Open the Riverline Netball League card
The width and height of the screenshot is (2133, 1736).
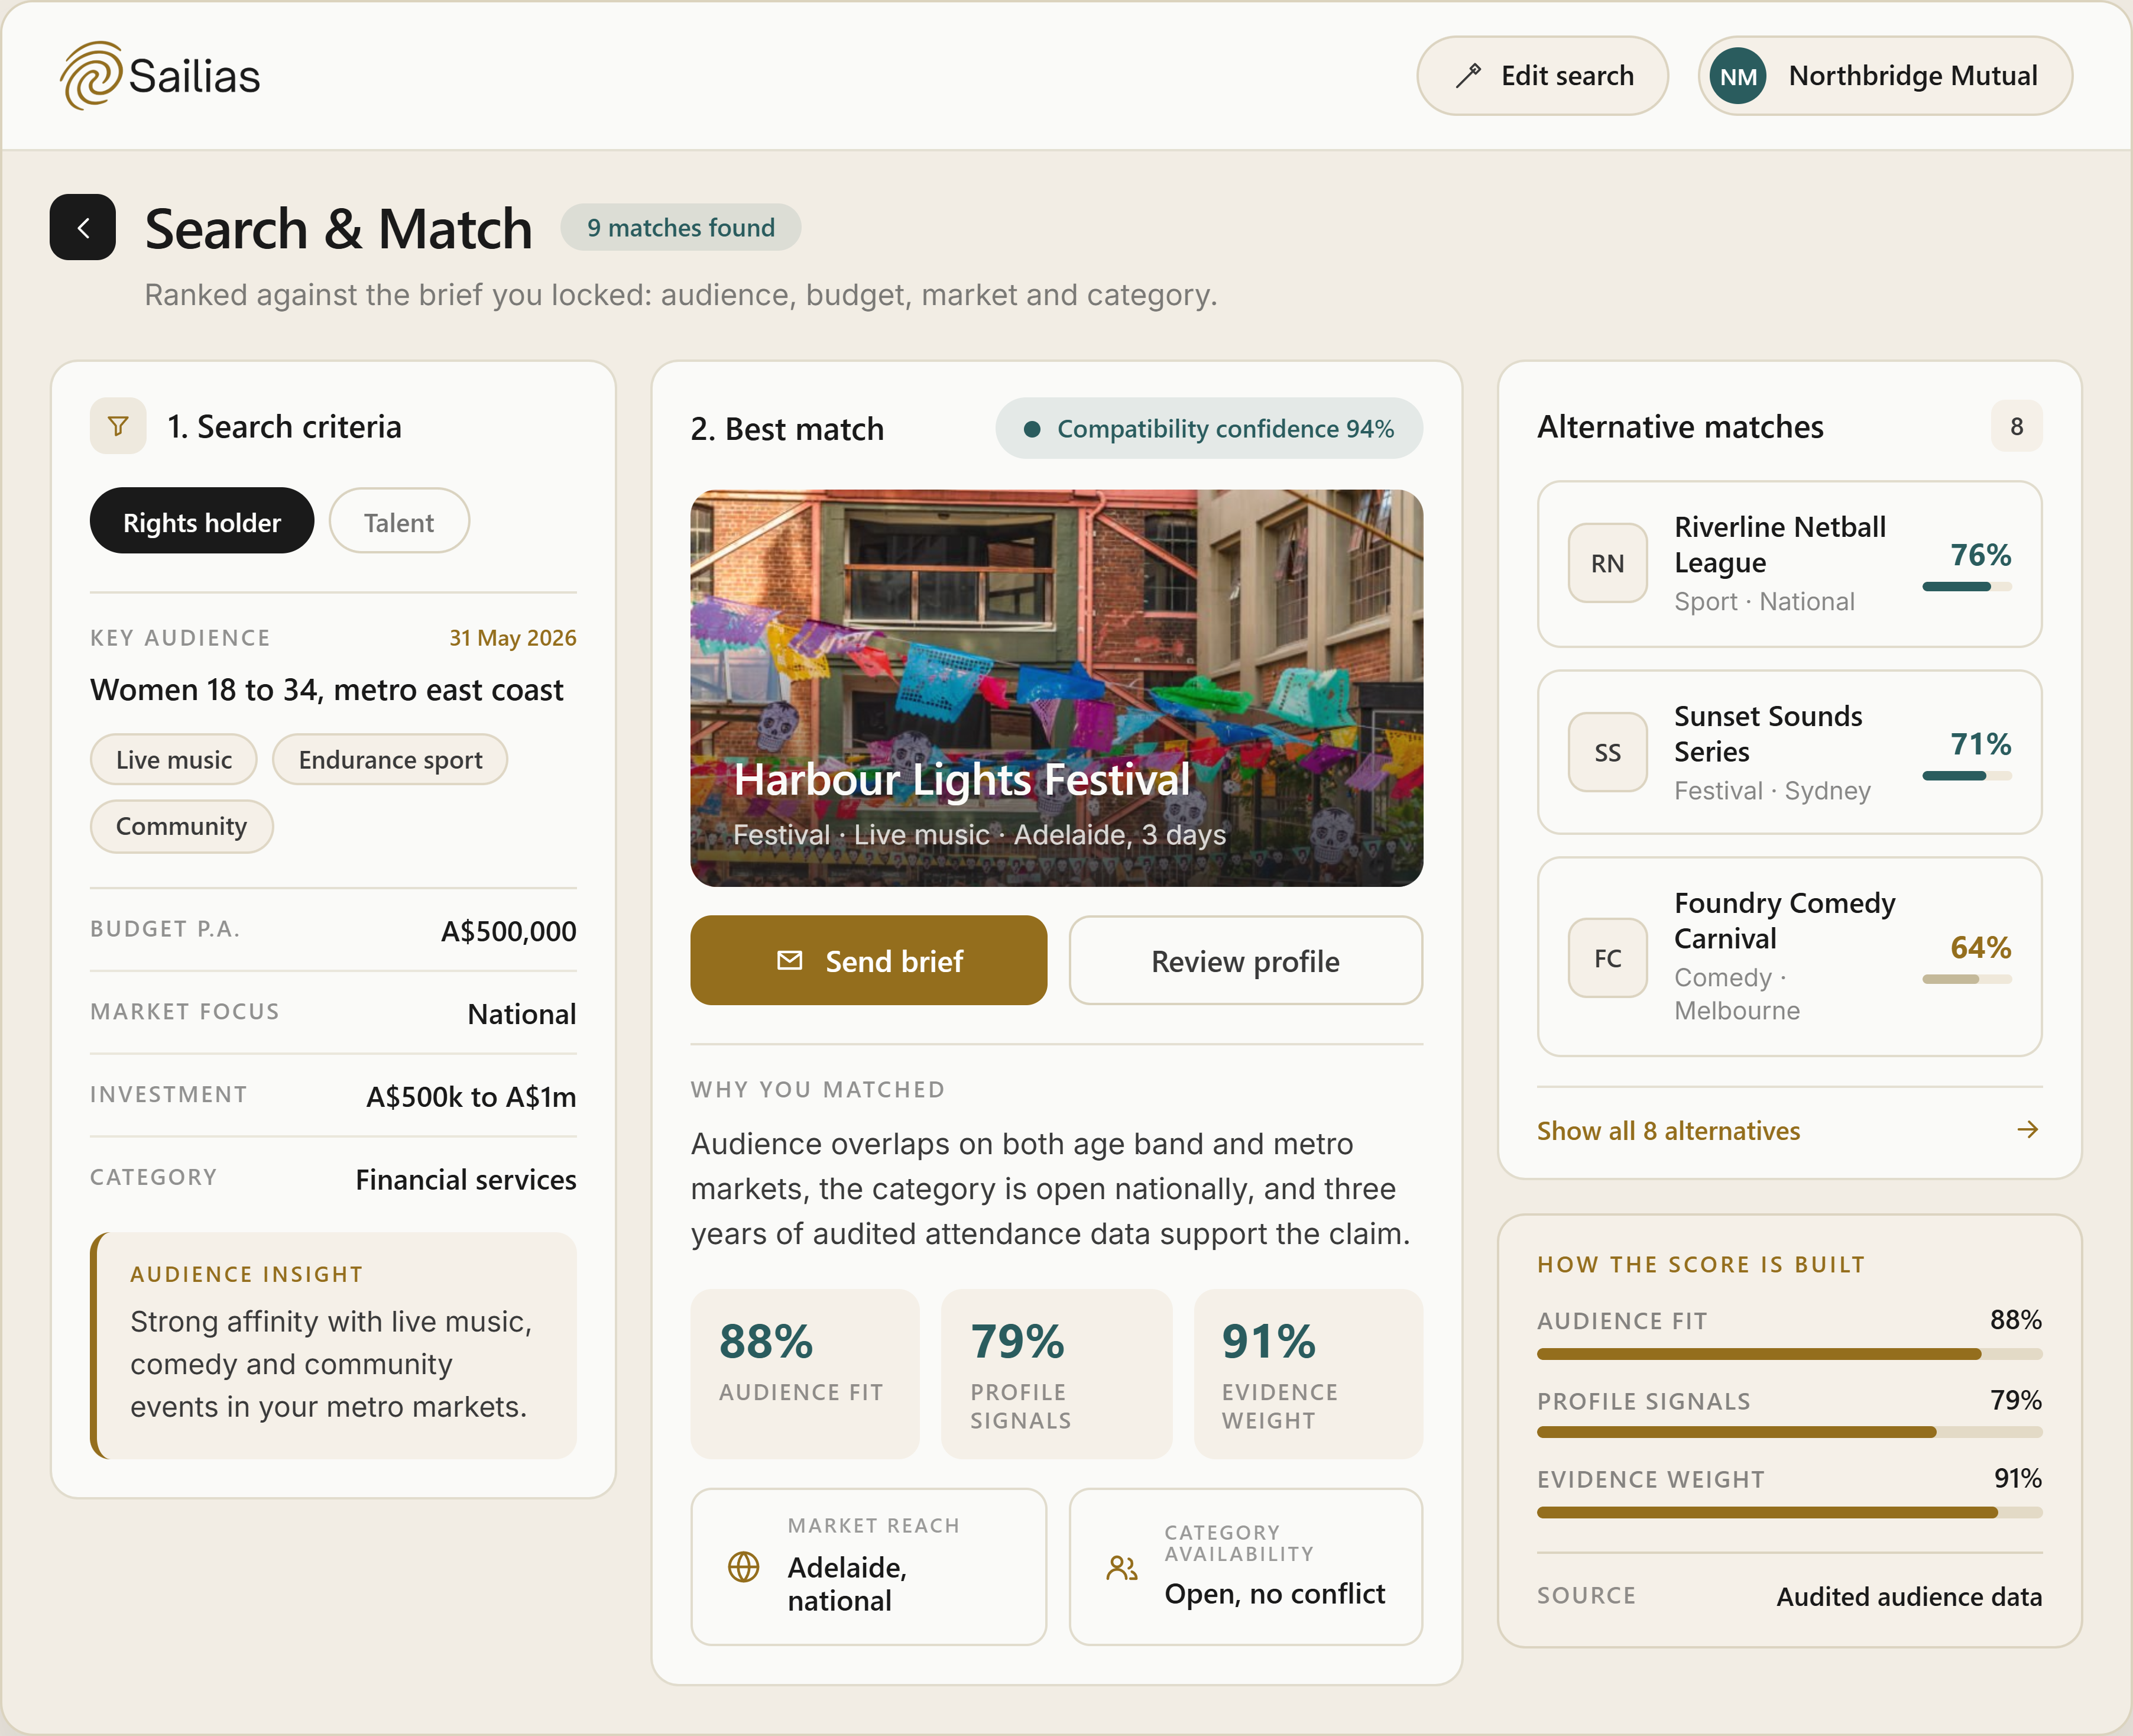[x=1789, y=564]
